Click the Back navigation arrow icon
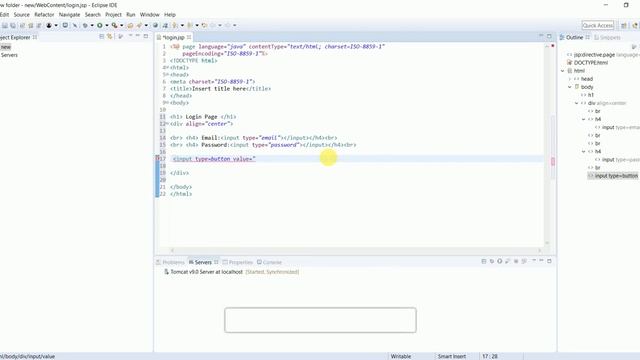The image size is (640, 360). click(213, 25)
